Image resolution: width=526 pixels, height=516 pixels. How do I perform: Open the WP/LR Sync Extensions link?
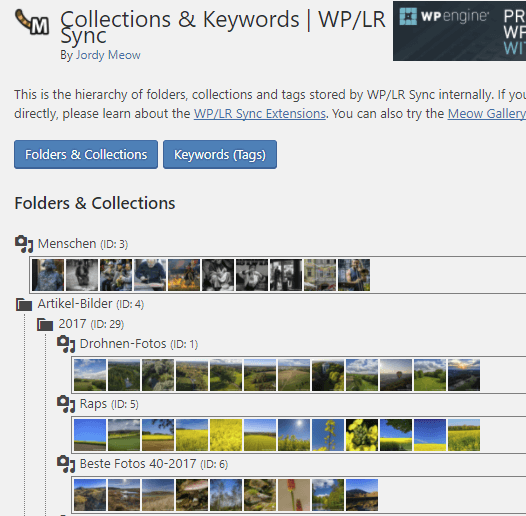pyautogui.click(x=260, y=114)
